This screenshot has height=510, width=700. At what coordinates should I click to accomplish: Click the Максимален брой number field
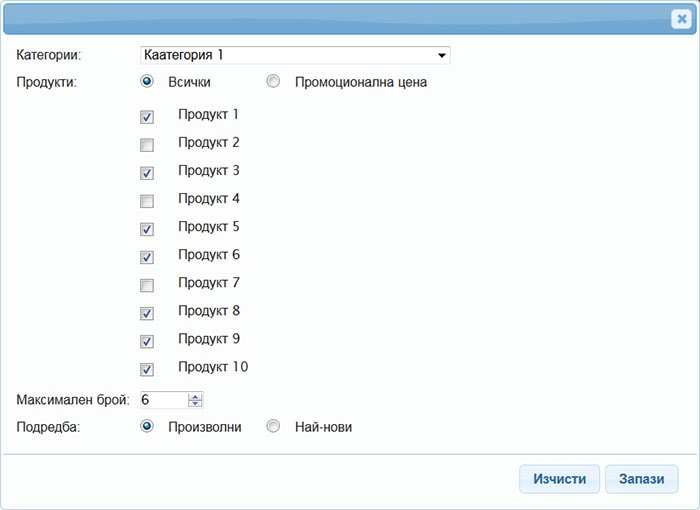(x=163, y=400)
